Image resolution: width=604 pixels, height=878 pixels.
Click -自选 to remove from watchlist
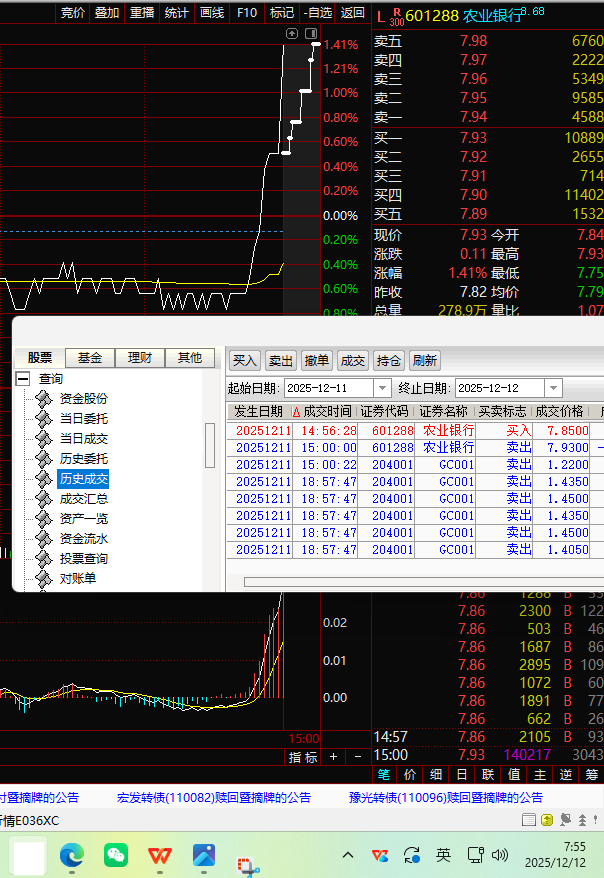coord(317,12)
